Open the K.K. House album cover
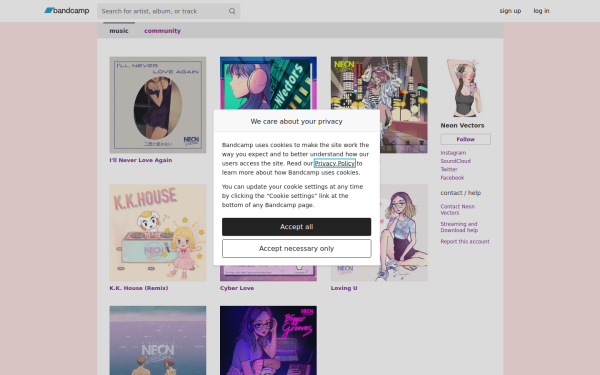The image size is (600, 375). 158,233
